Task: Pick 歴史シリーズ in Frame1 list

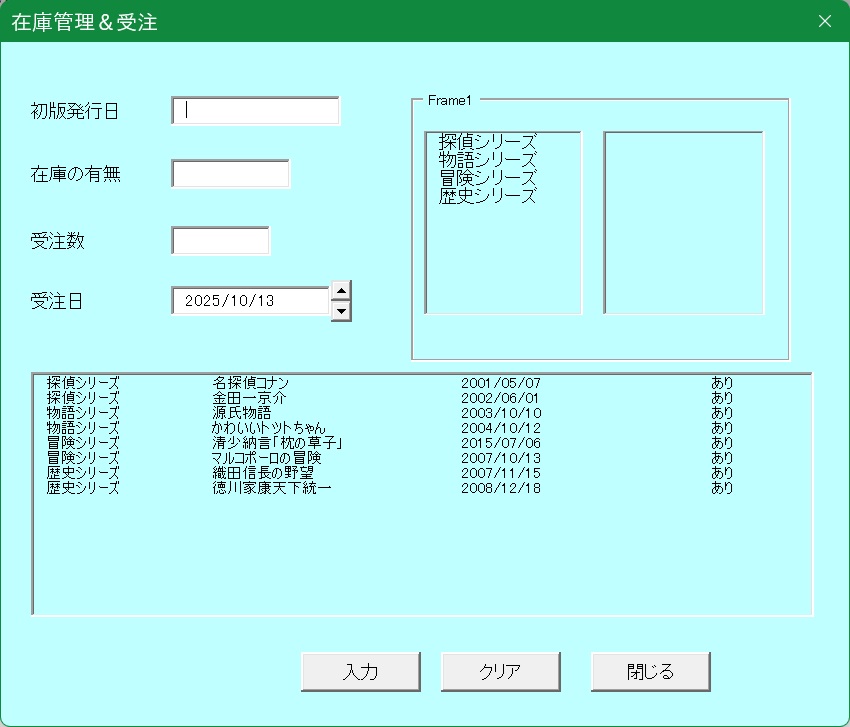Action: tap(488, 196)
